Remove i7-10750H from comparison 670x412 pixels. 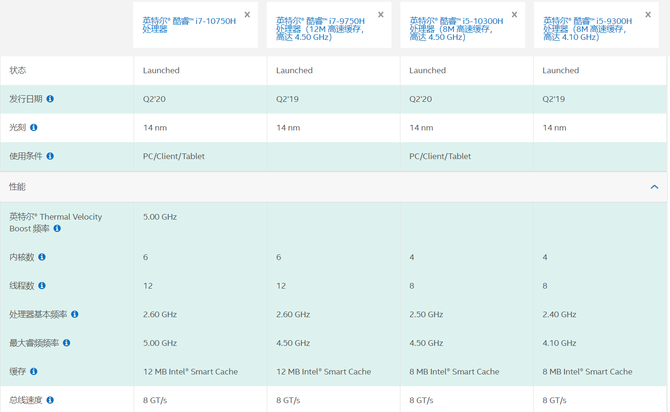coord(248,15)
